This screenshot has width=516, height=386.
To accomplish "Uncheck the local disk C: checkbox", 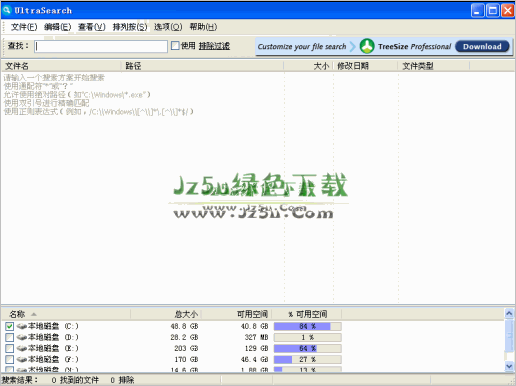I will tap(9, 326).
